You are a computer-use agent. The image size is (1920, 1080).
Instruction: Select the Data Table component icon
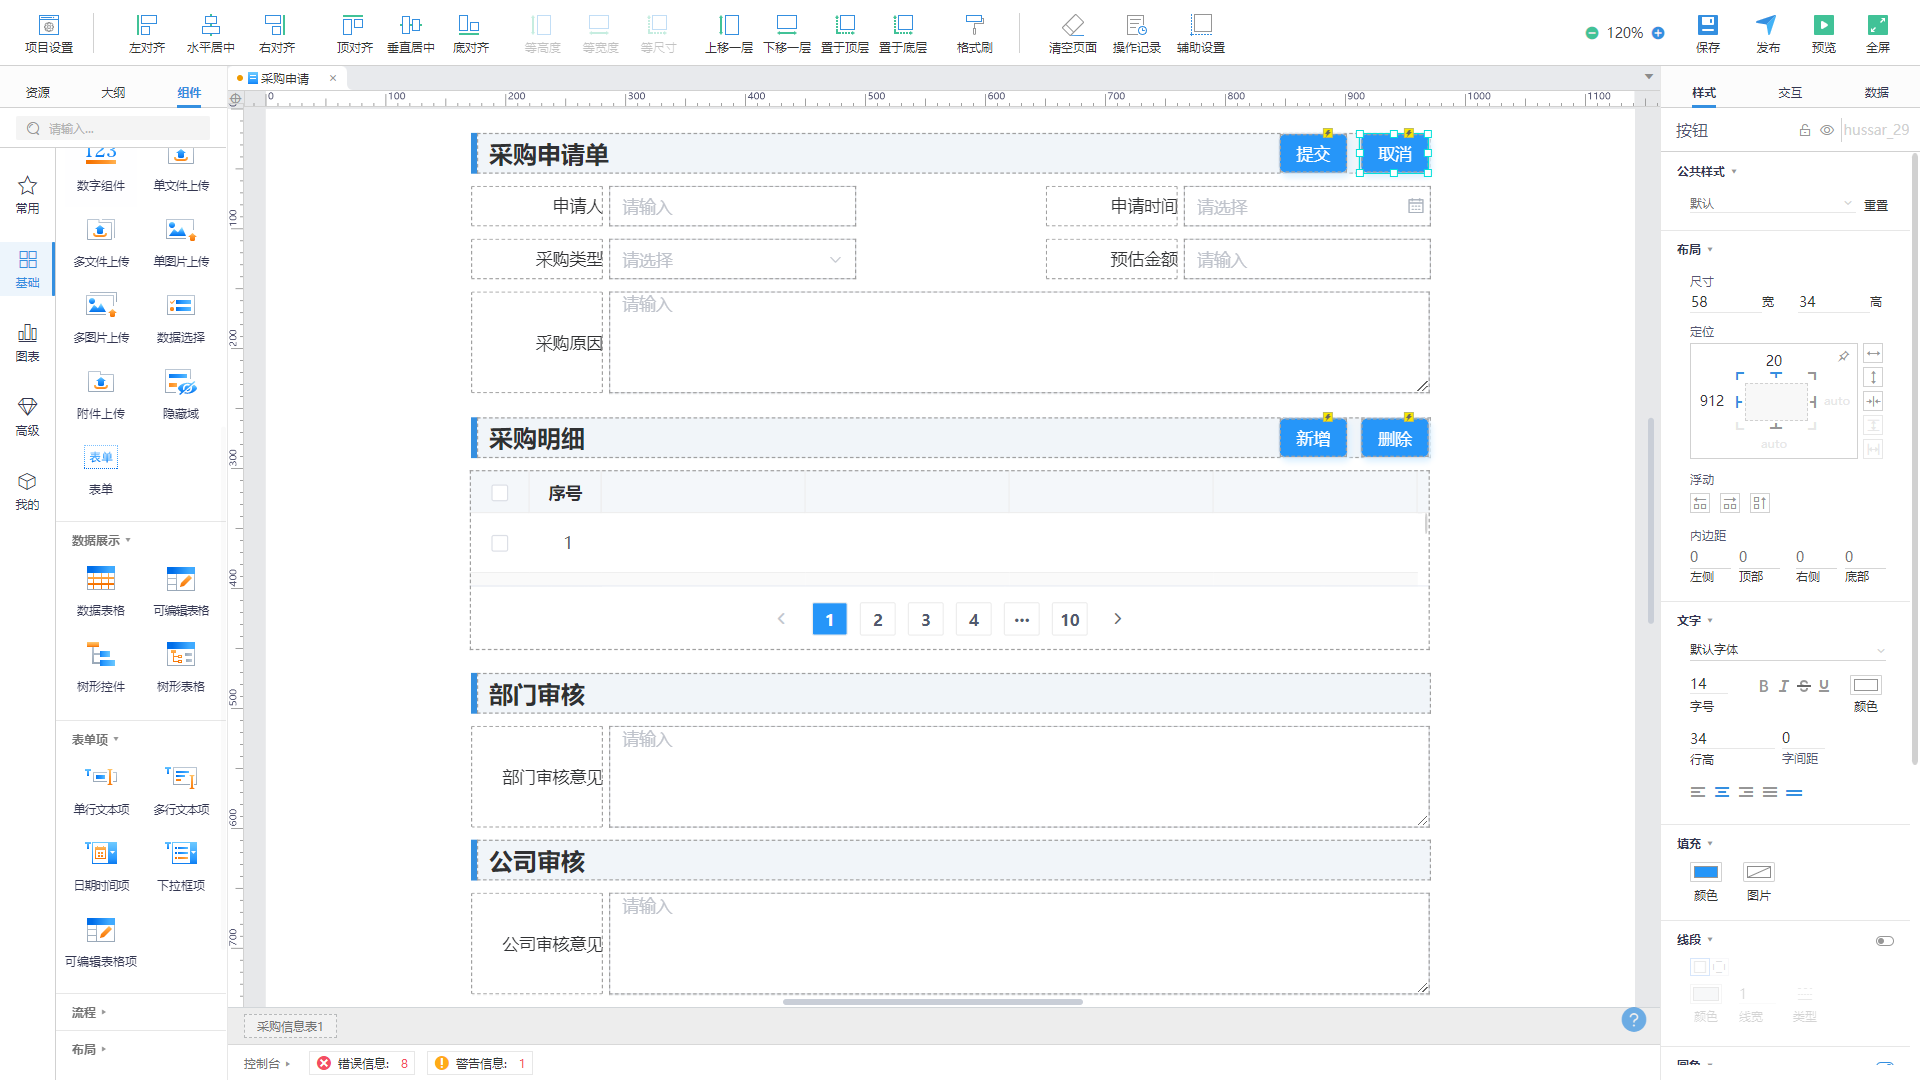click(x=101, y=579)
